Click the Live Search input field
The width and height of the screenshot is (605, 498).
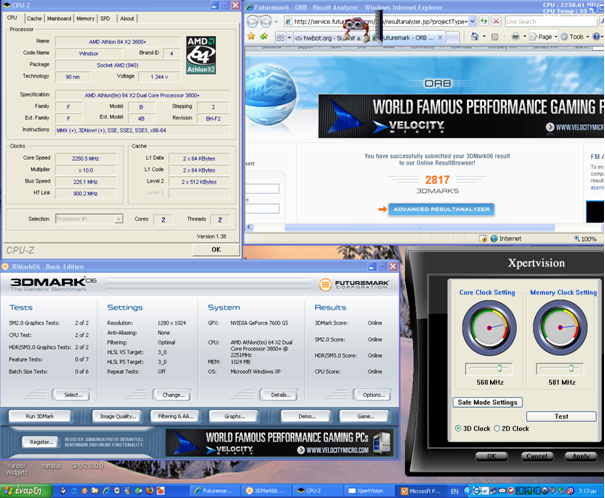click(x=551, y=22)
